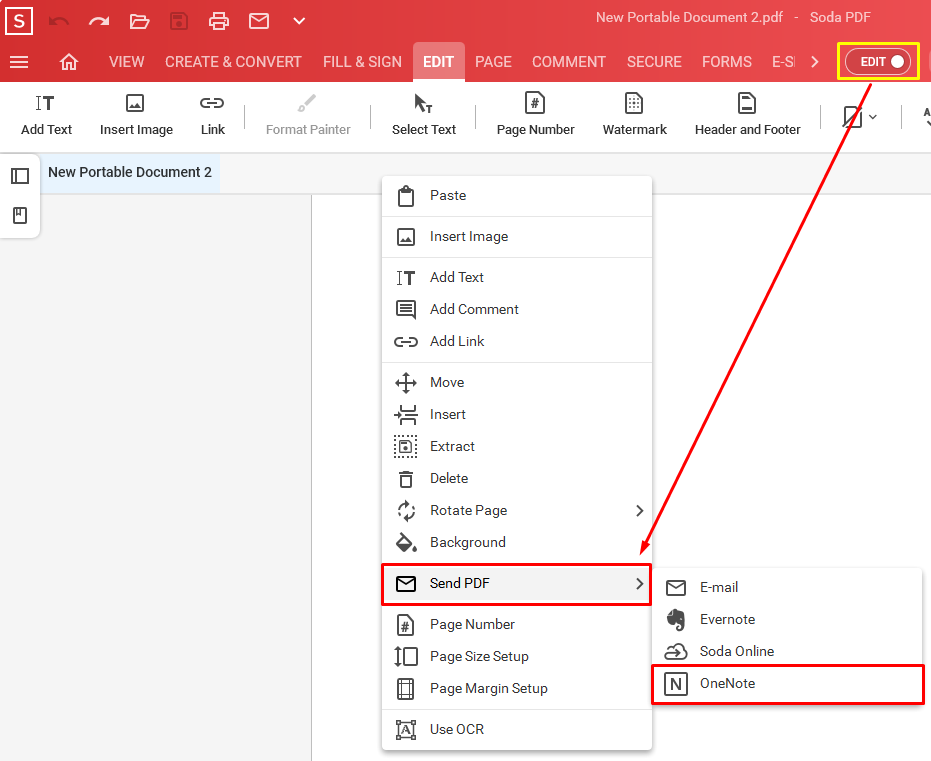
Task: Click Move in the context menu
Action: coord(517,382)
